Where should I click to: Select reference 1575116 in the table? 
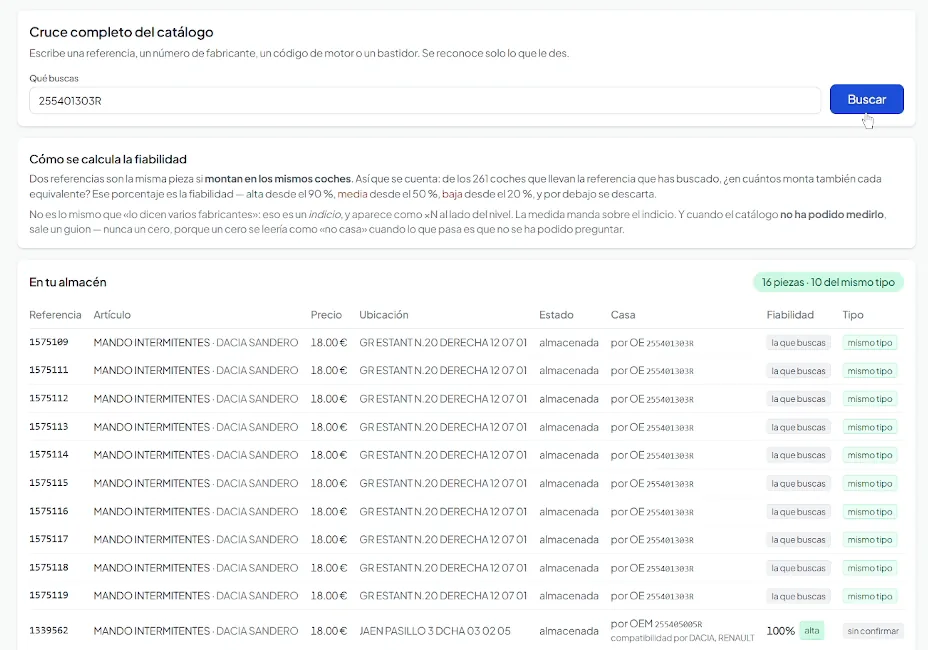click(x=49, y=511)
